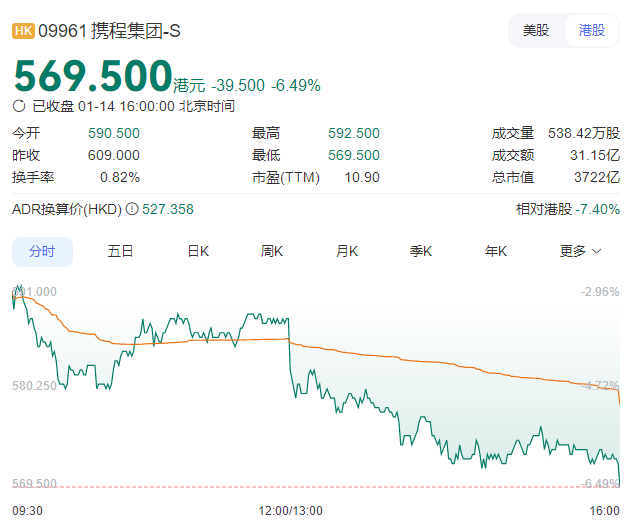Switch to the 五日 five-day tab
Viewport: 634px width, 526px height.
click(120, 252)
